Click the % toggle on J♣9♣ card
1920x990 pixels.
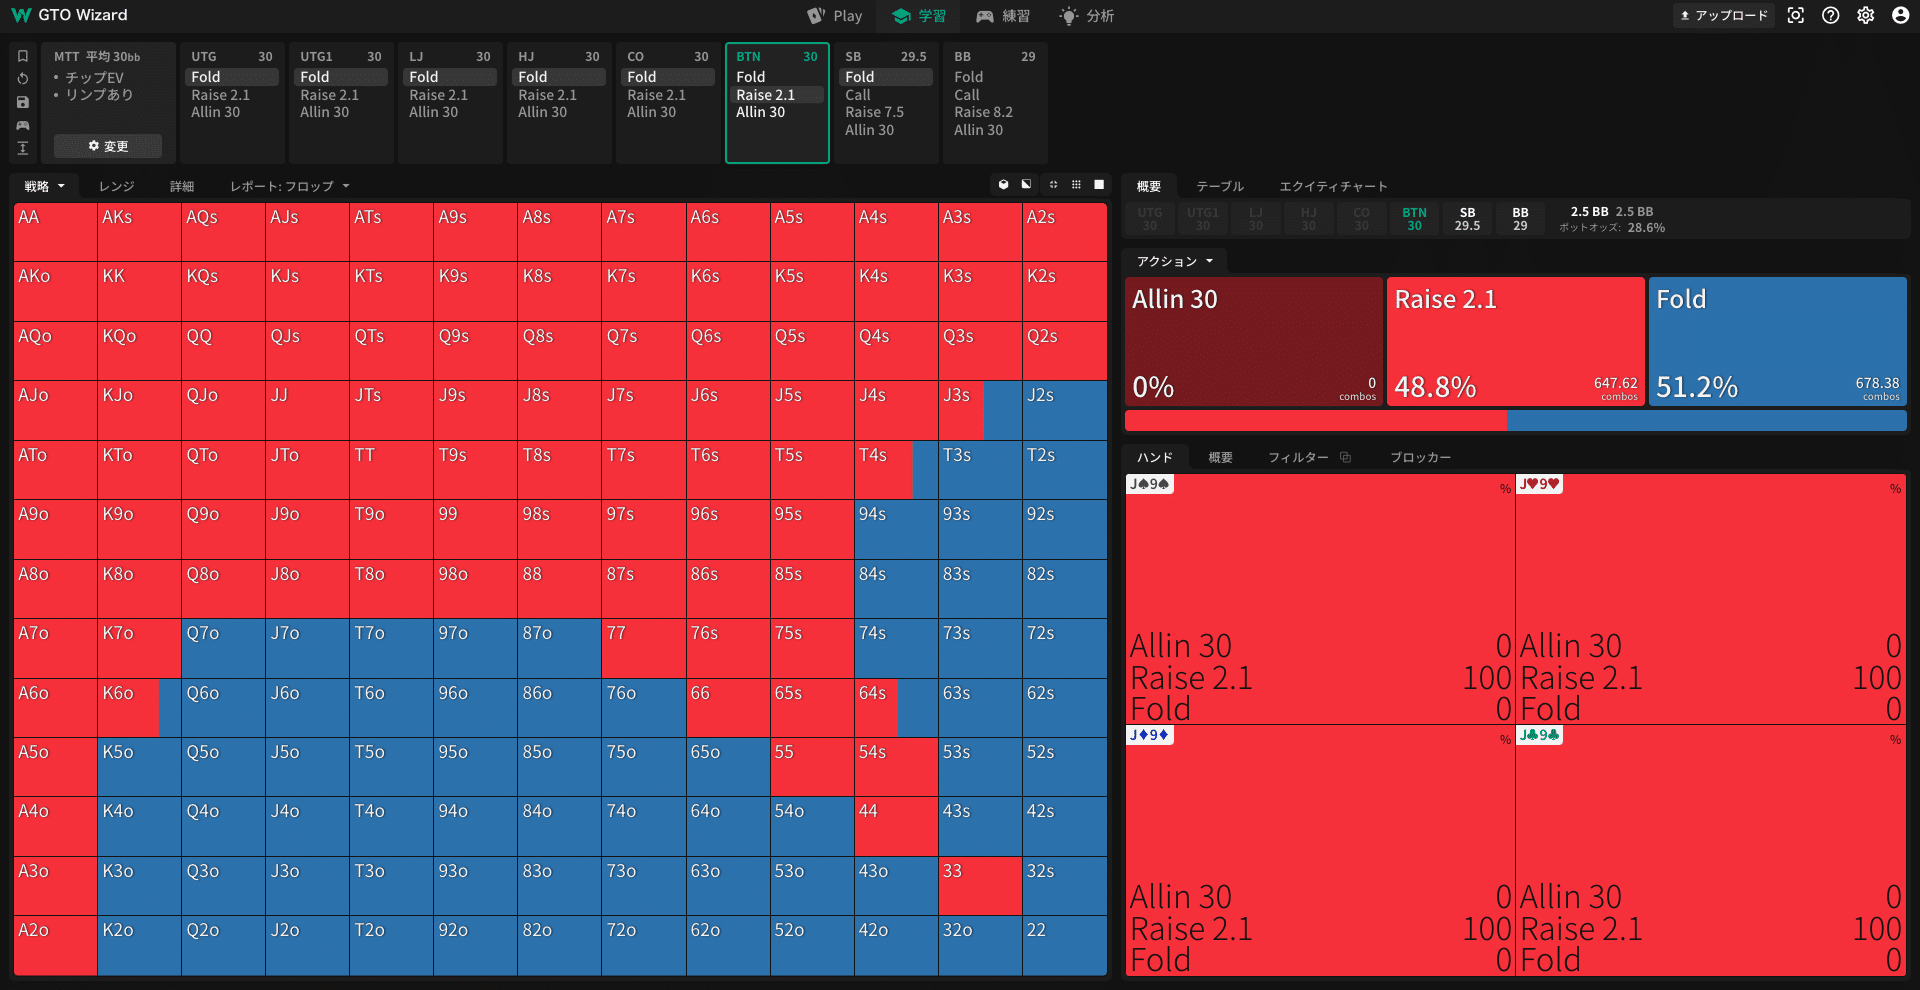click(x=1895, y=740)
